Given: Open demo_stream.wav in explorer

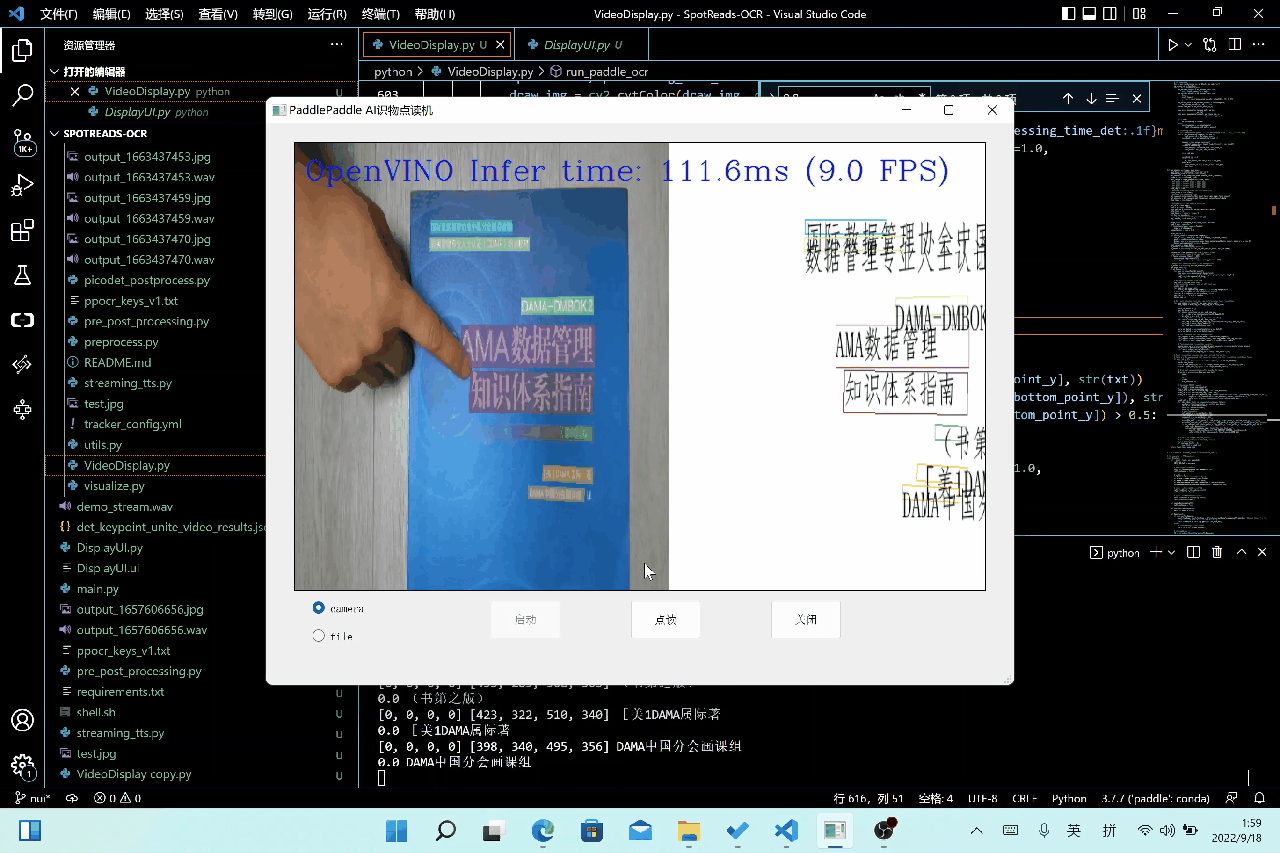Looking at the screenshot, I should pos(124,506).
